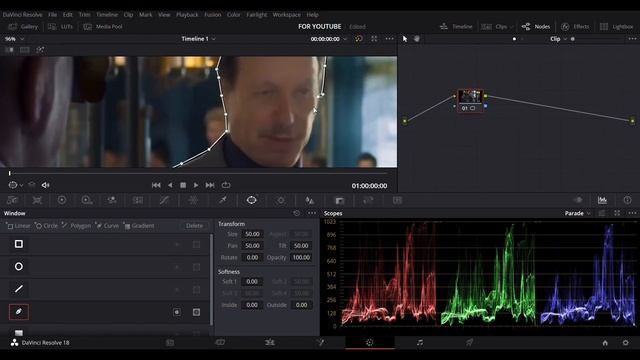Open the Tracker palette
The height and width of the screenshot is (360, 640).
281,200
